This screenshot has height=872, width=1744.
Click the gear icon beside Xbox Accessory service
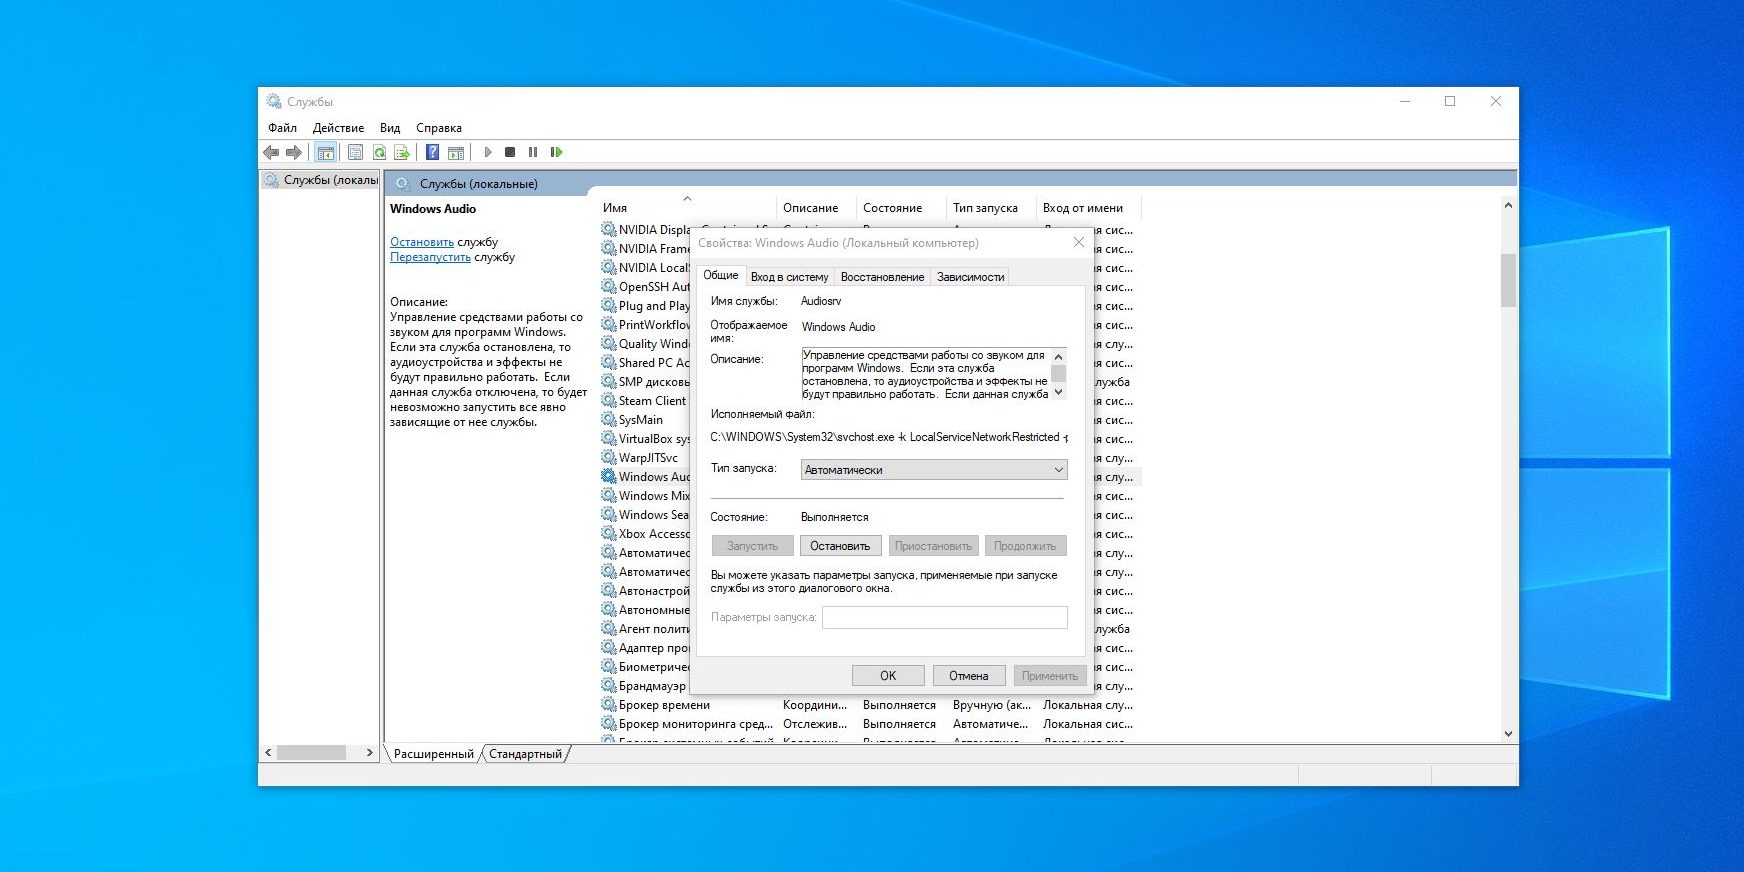(x=608, y=533)
